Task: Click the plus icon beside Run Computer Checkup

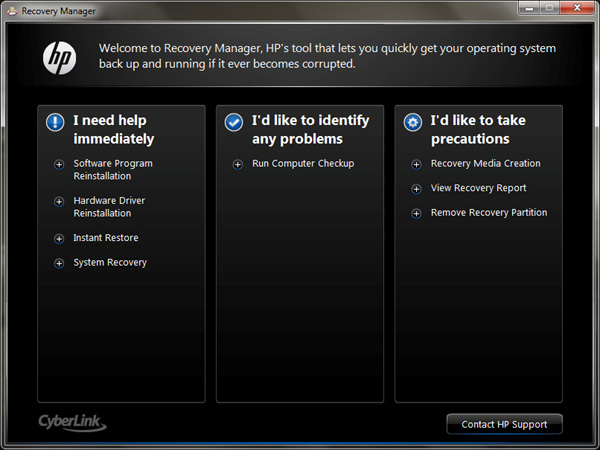Action: (238, 165)
